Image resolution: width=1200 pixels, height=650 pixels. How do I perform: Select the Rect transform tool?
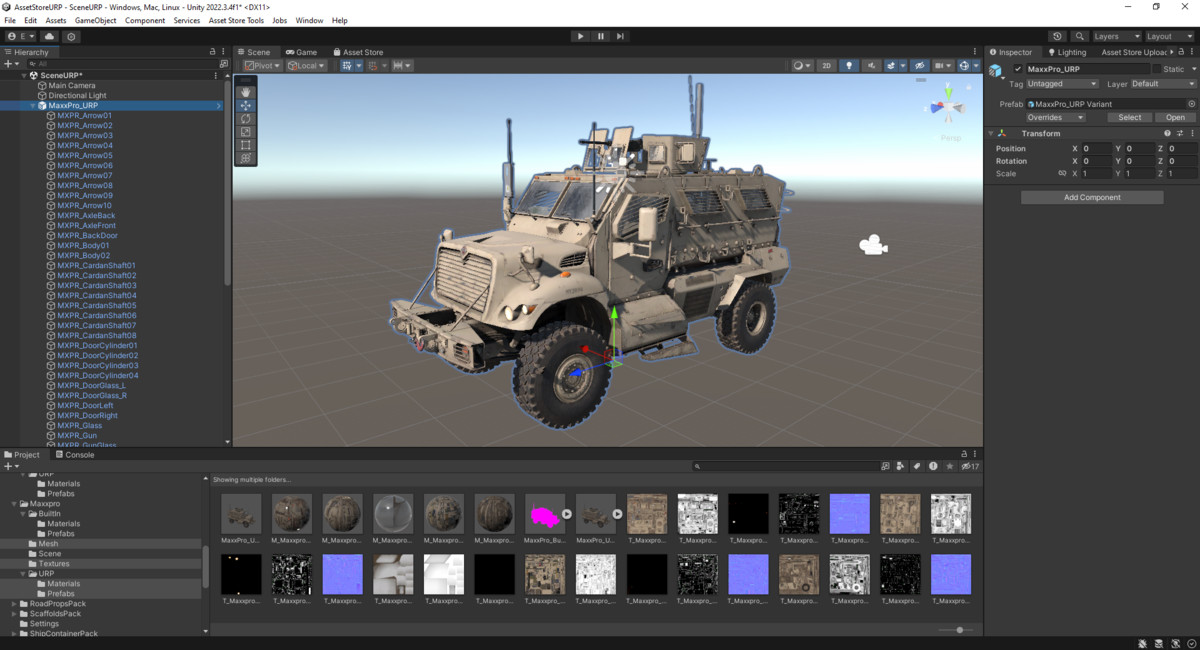pyautogui.click(x=246, y=144)
